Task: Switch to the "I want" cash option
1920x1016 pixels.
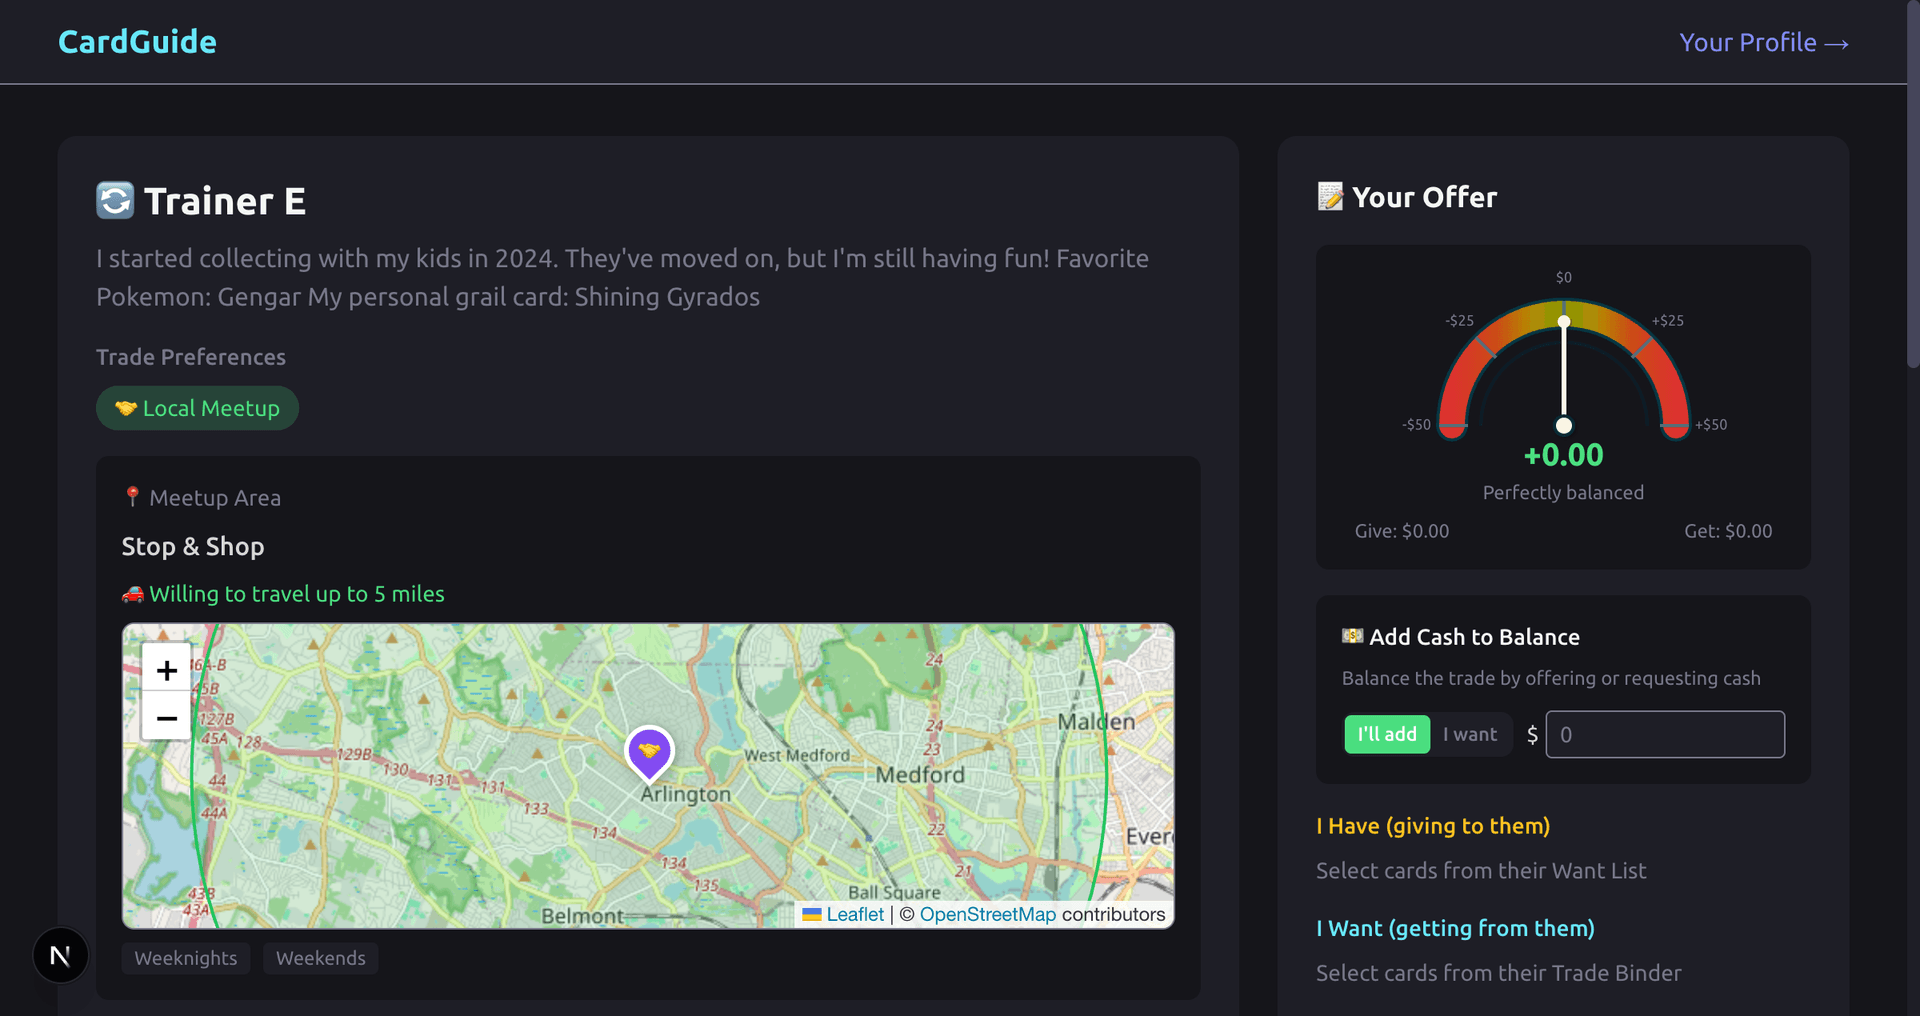Action: click(1469, 734)
